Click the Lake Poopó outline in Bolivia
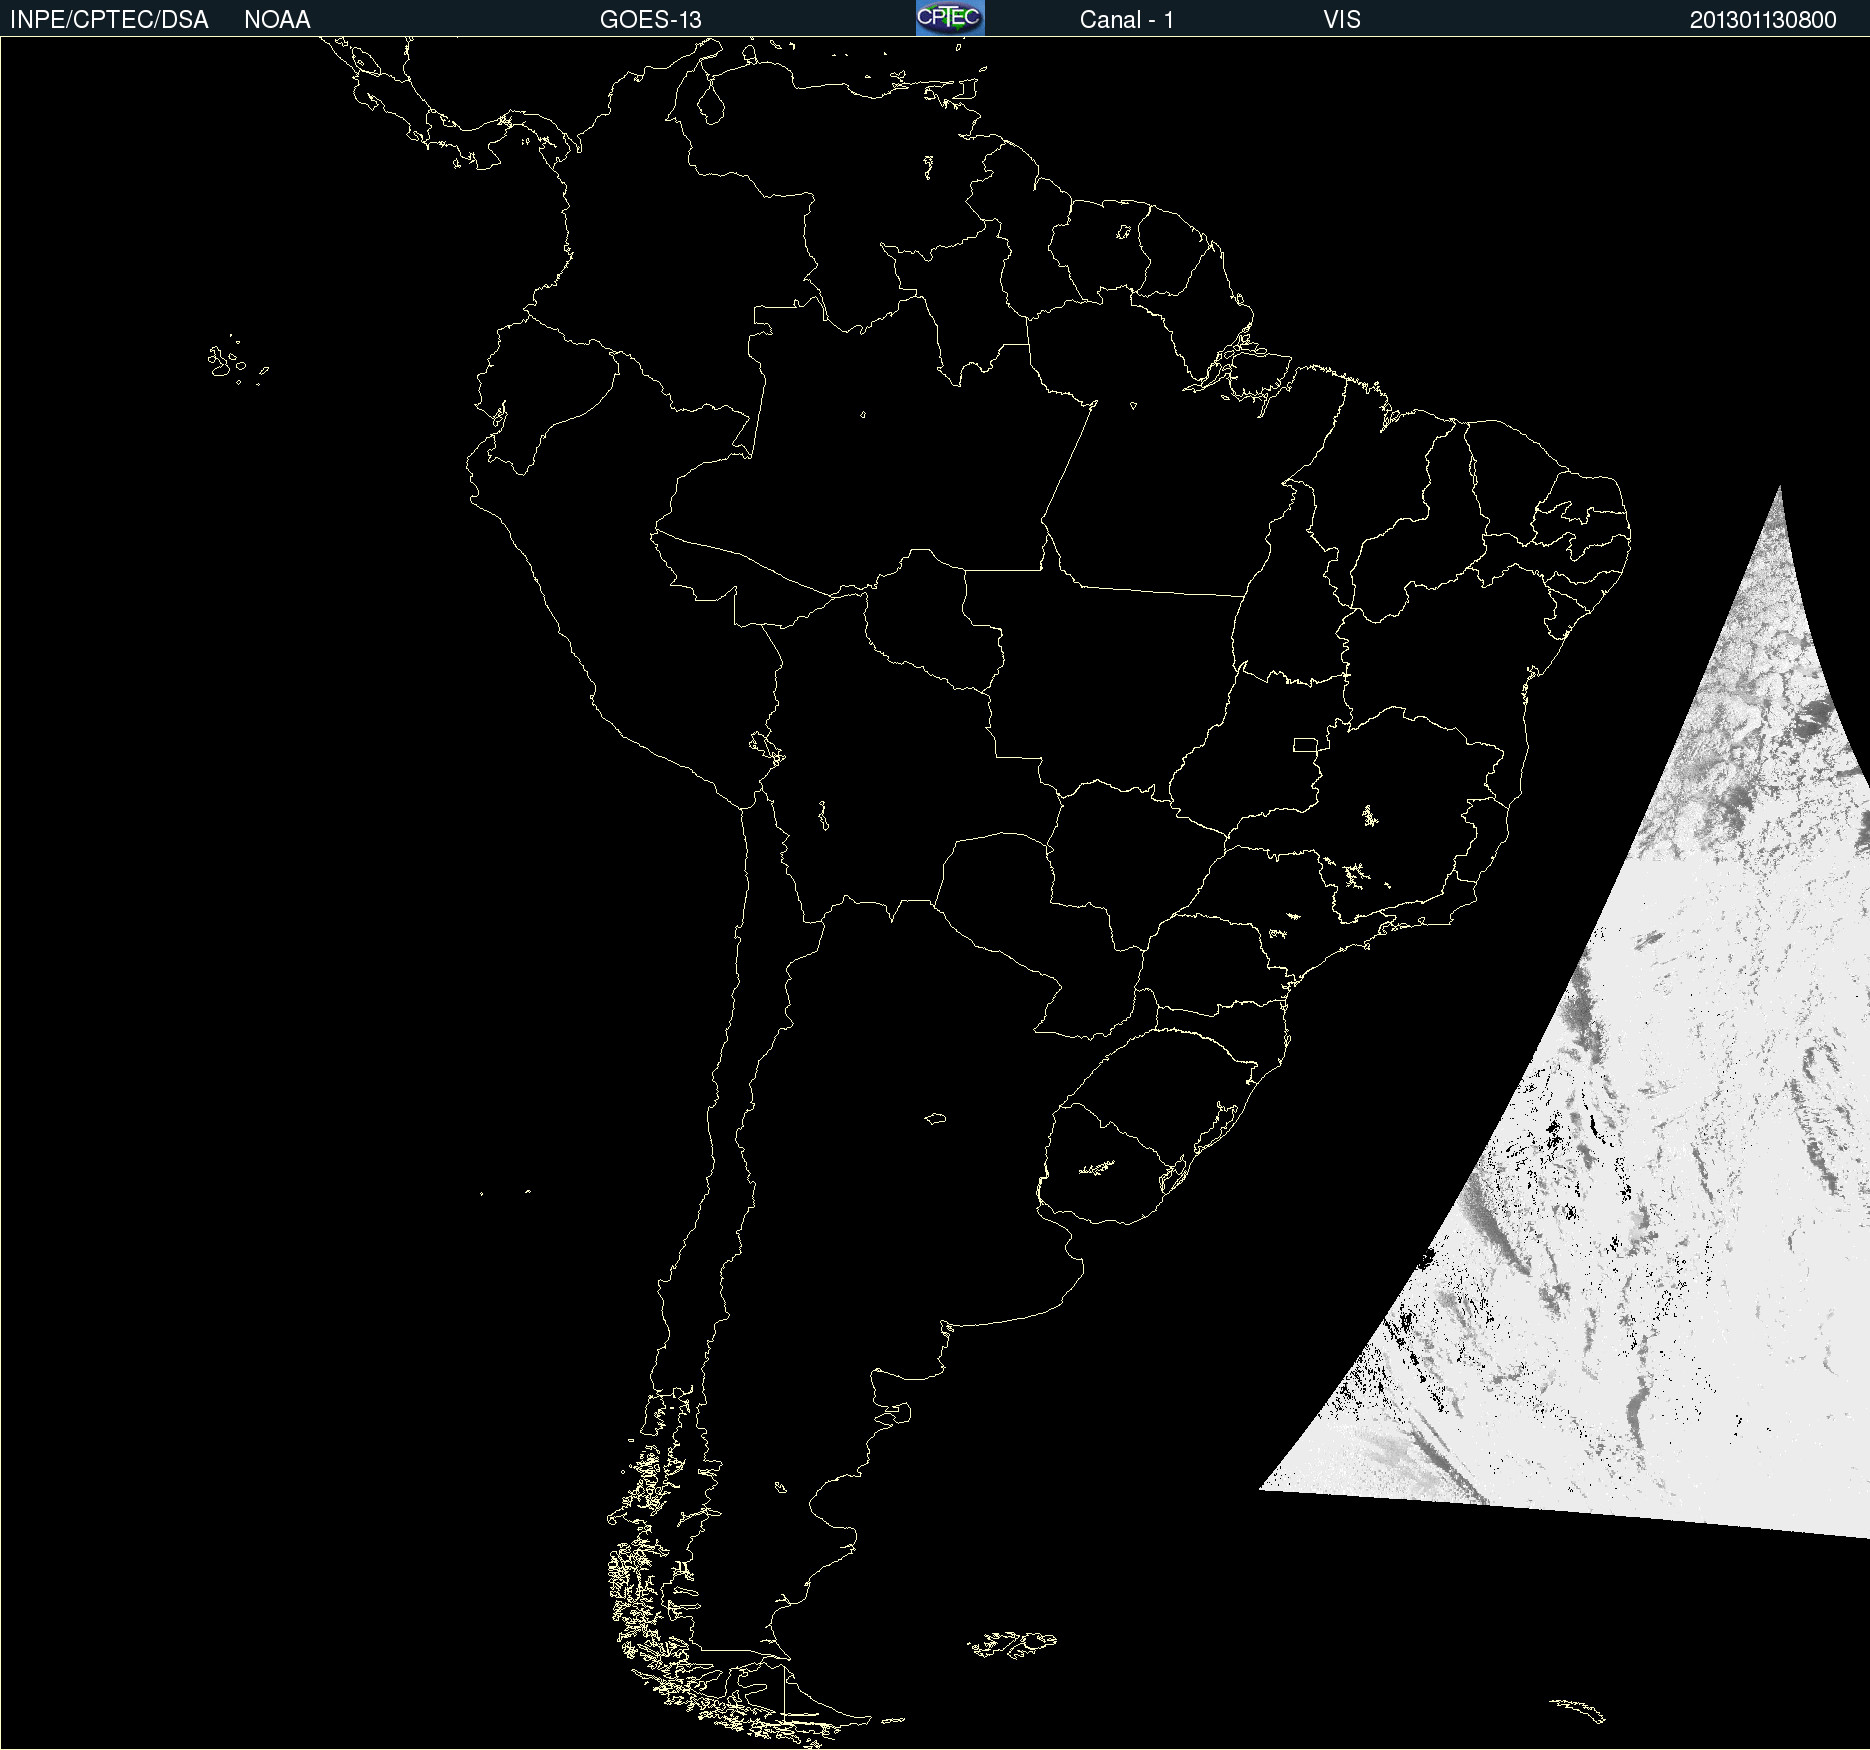The height and width of the screenshot is (1750, 1870). tap(823, 815)
